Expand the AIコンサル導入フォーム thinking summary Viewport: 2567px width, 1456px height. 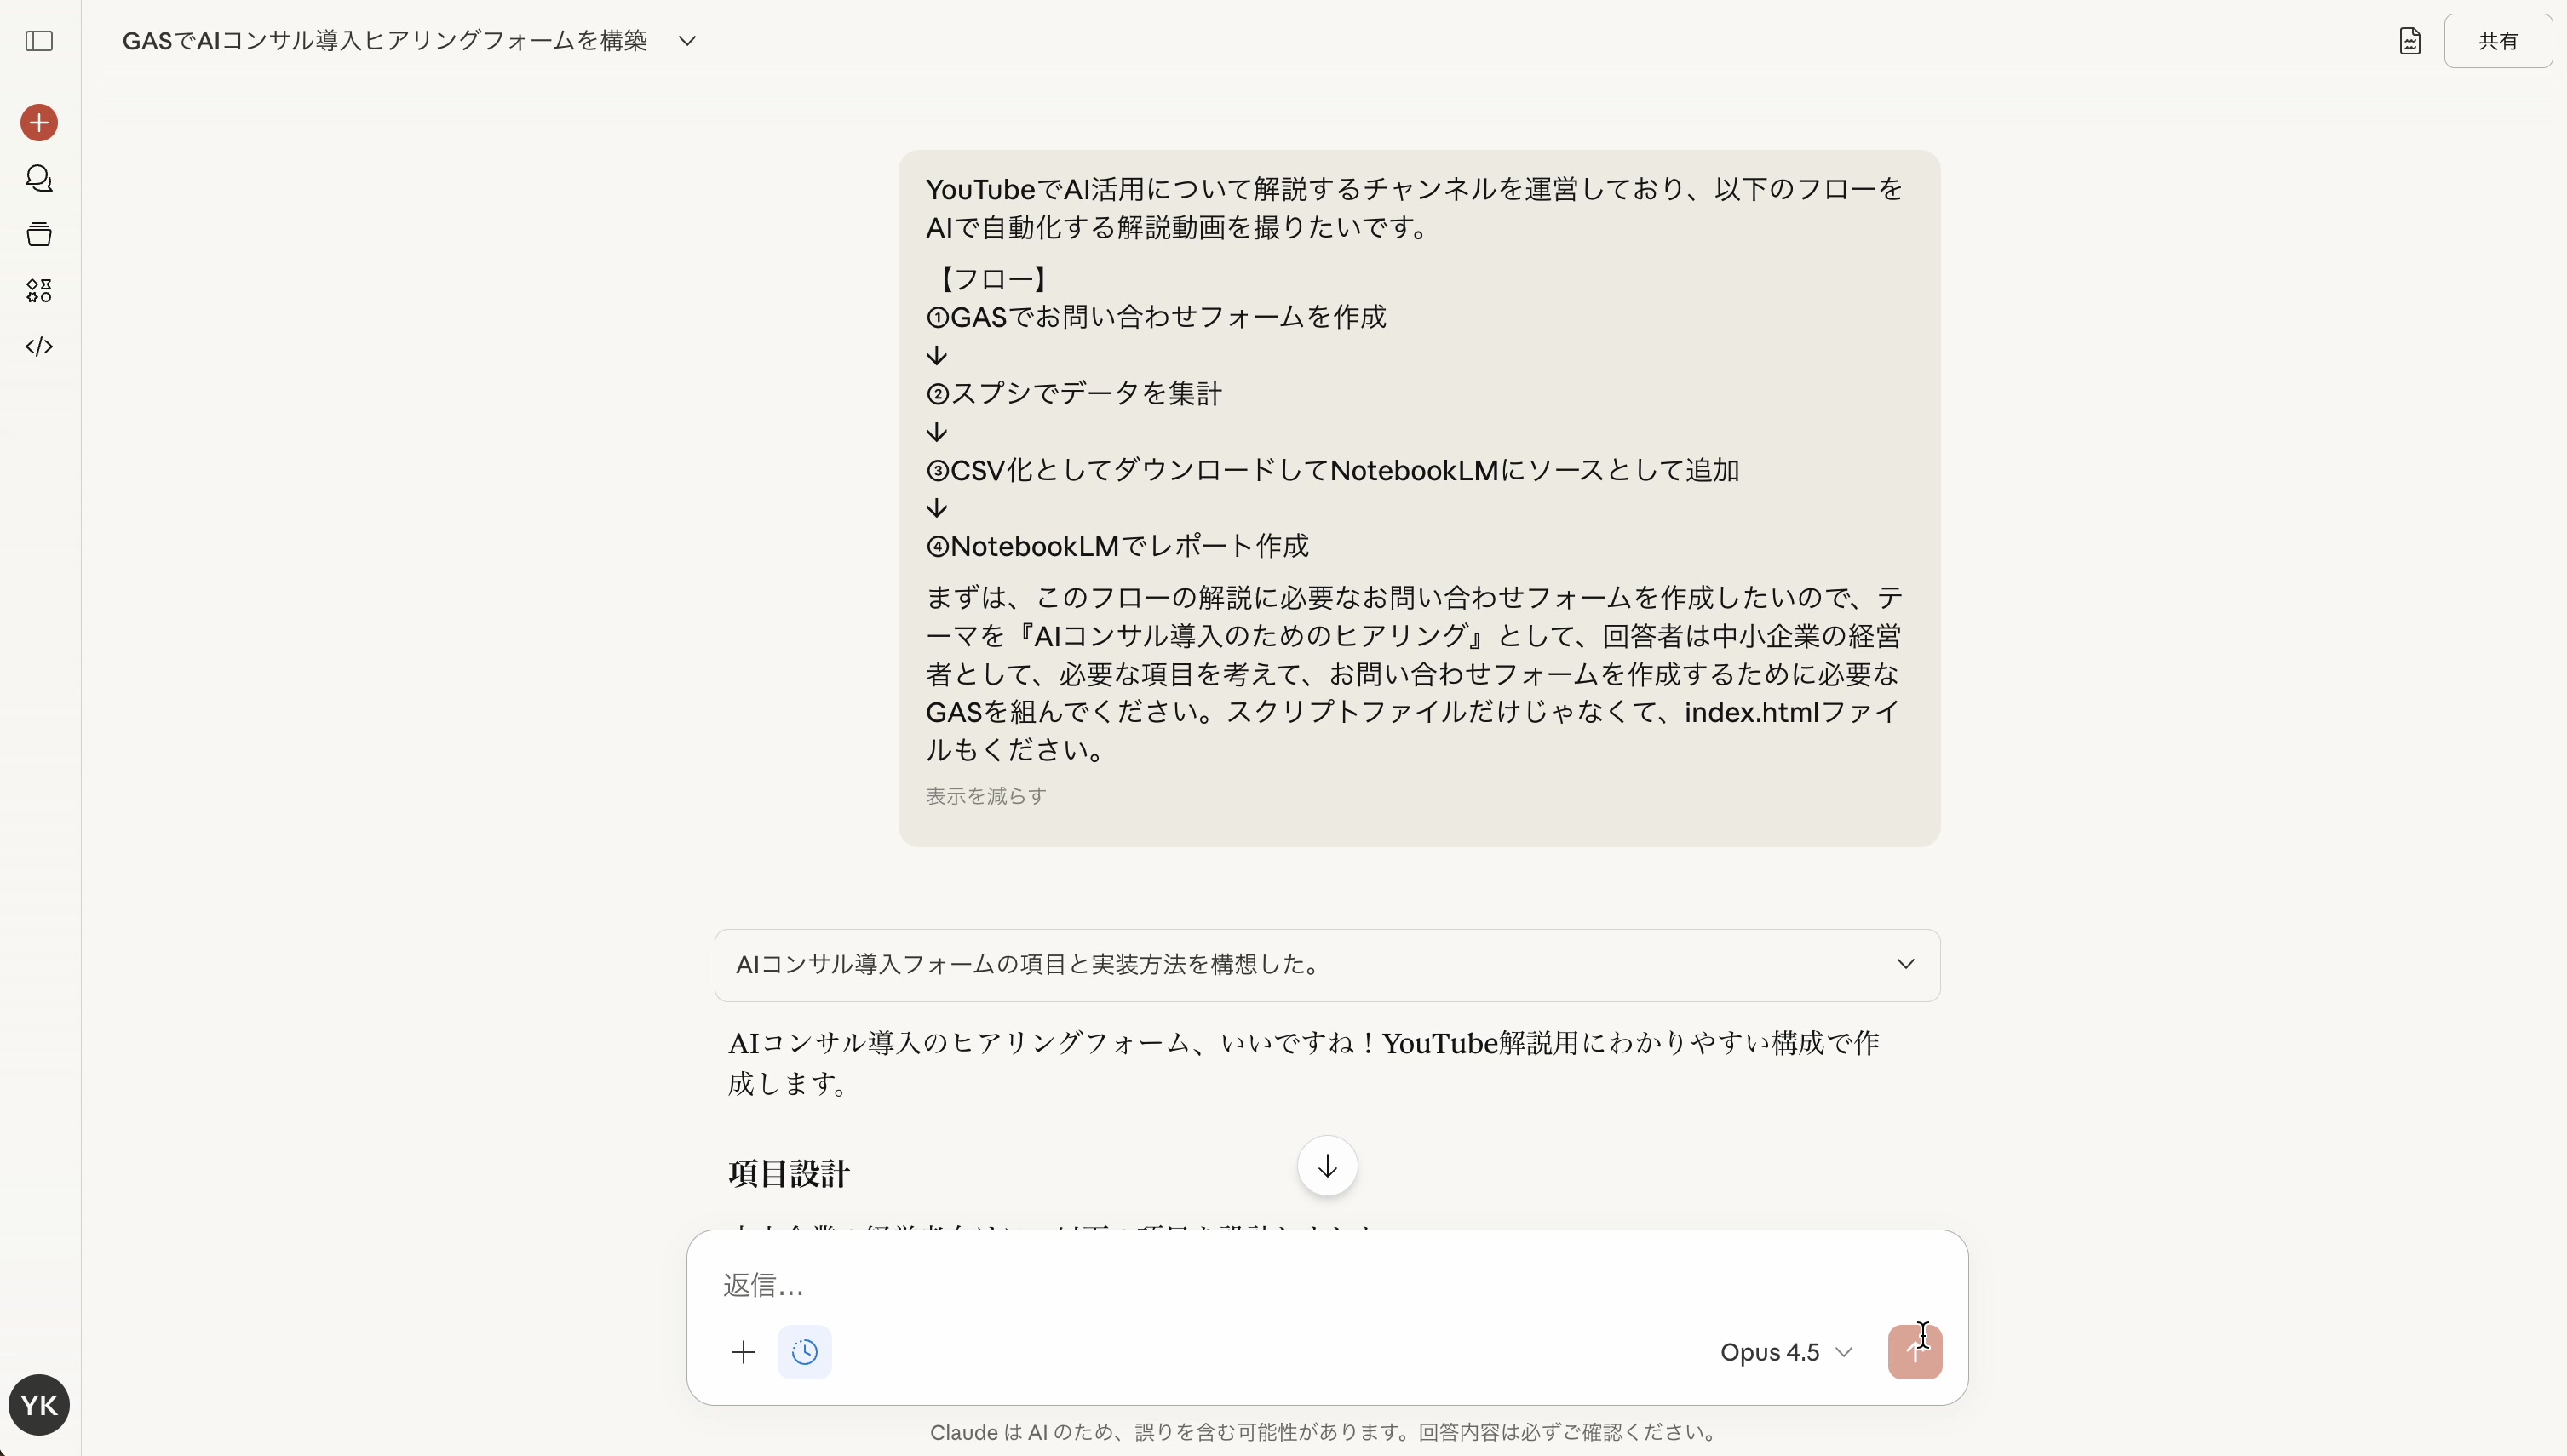(1905, 963)
